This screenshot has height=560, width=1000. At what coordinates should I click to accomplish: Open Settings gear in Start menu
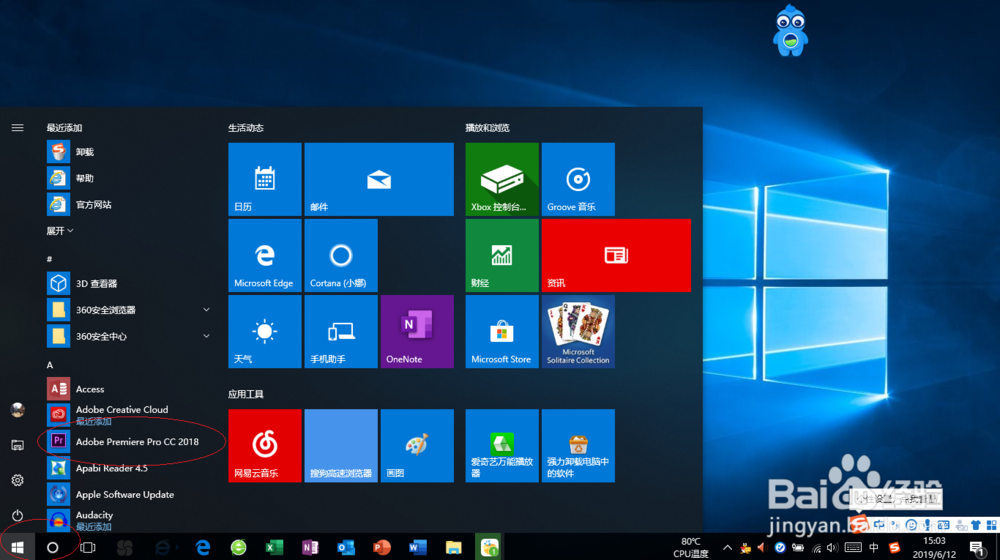click(x=17, y=480)
